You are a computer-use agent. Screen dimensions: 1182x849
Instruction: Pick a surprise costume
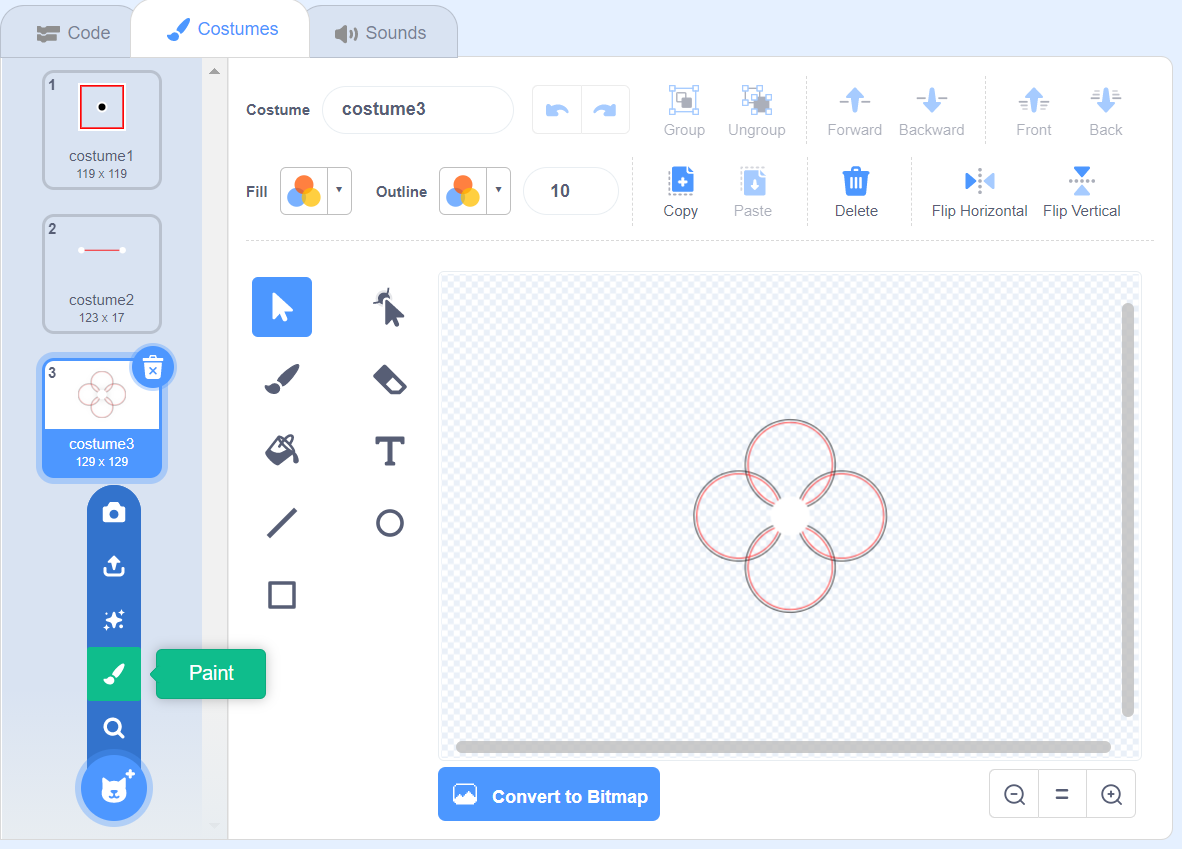pos(114,620)
